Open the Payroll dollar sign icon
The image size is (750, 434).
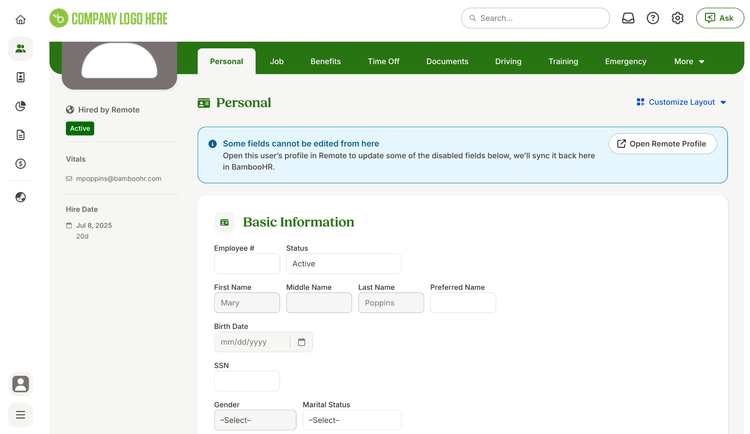21,164
